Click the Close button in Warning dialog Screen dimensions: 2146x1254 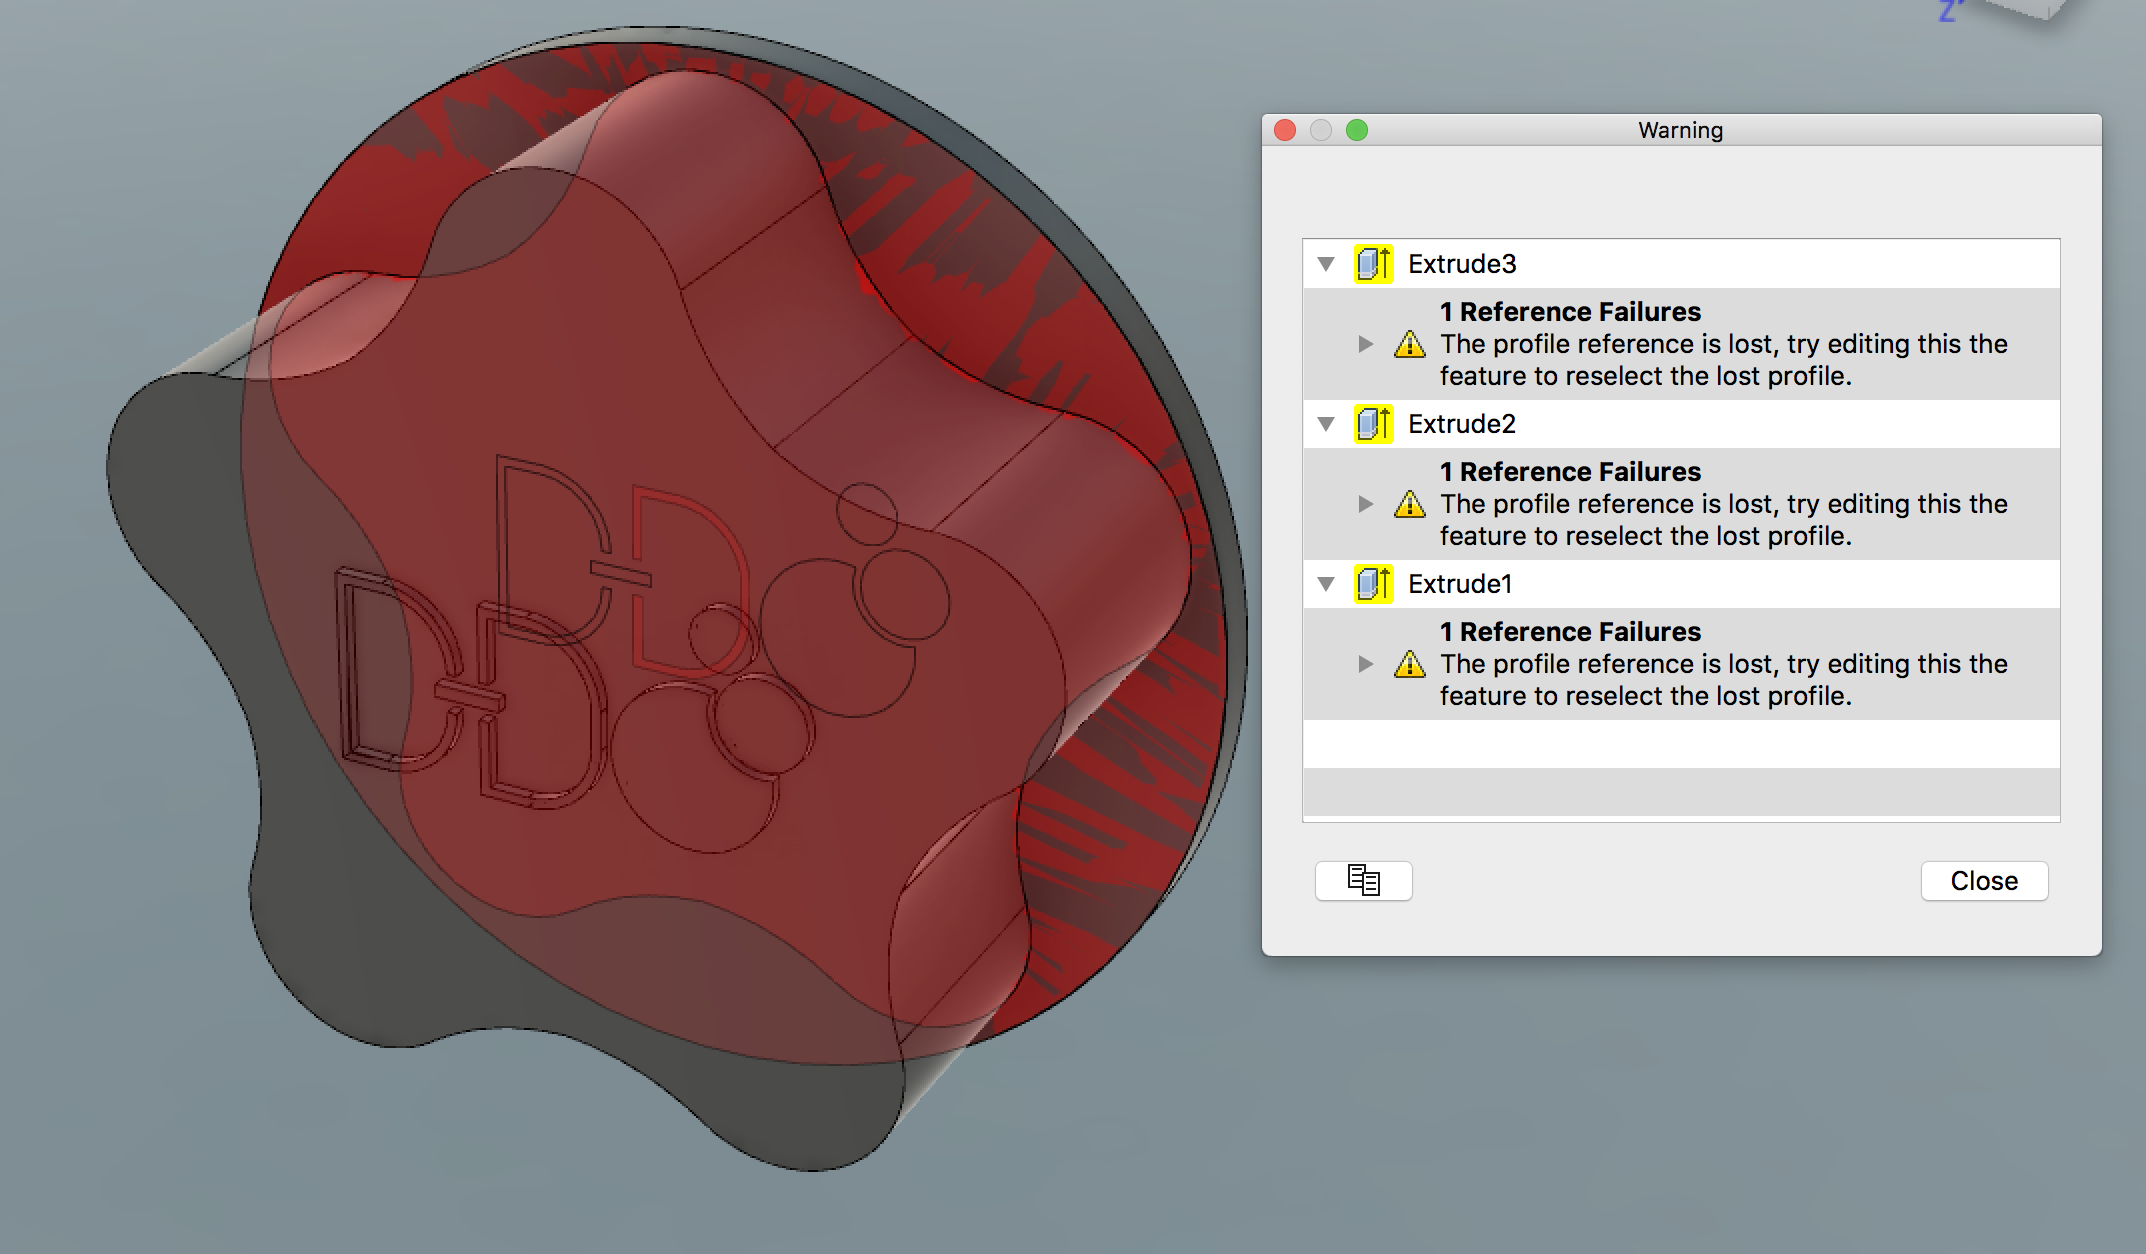(1983, 881)
